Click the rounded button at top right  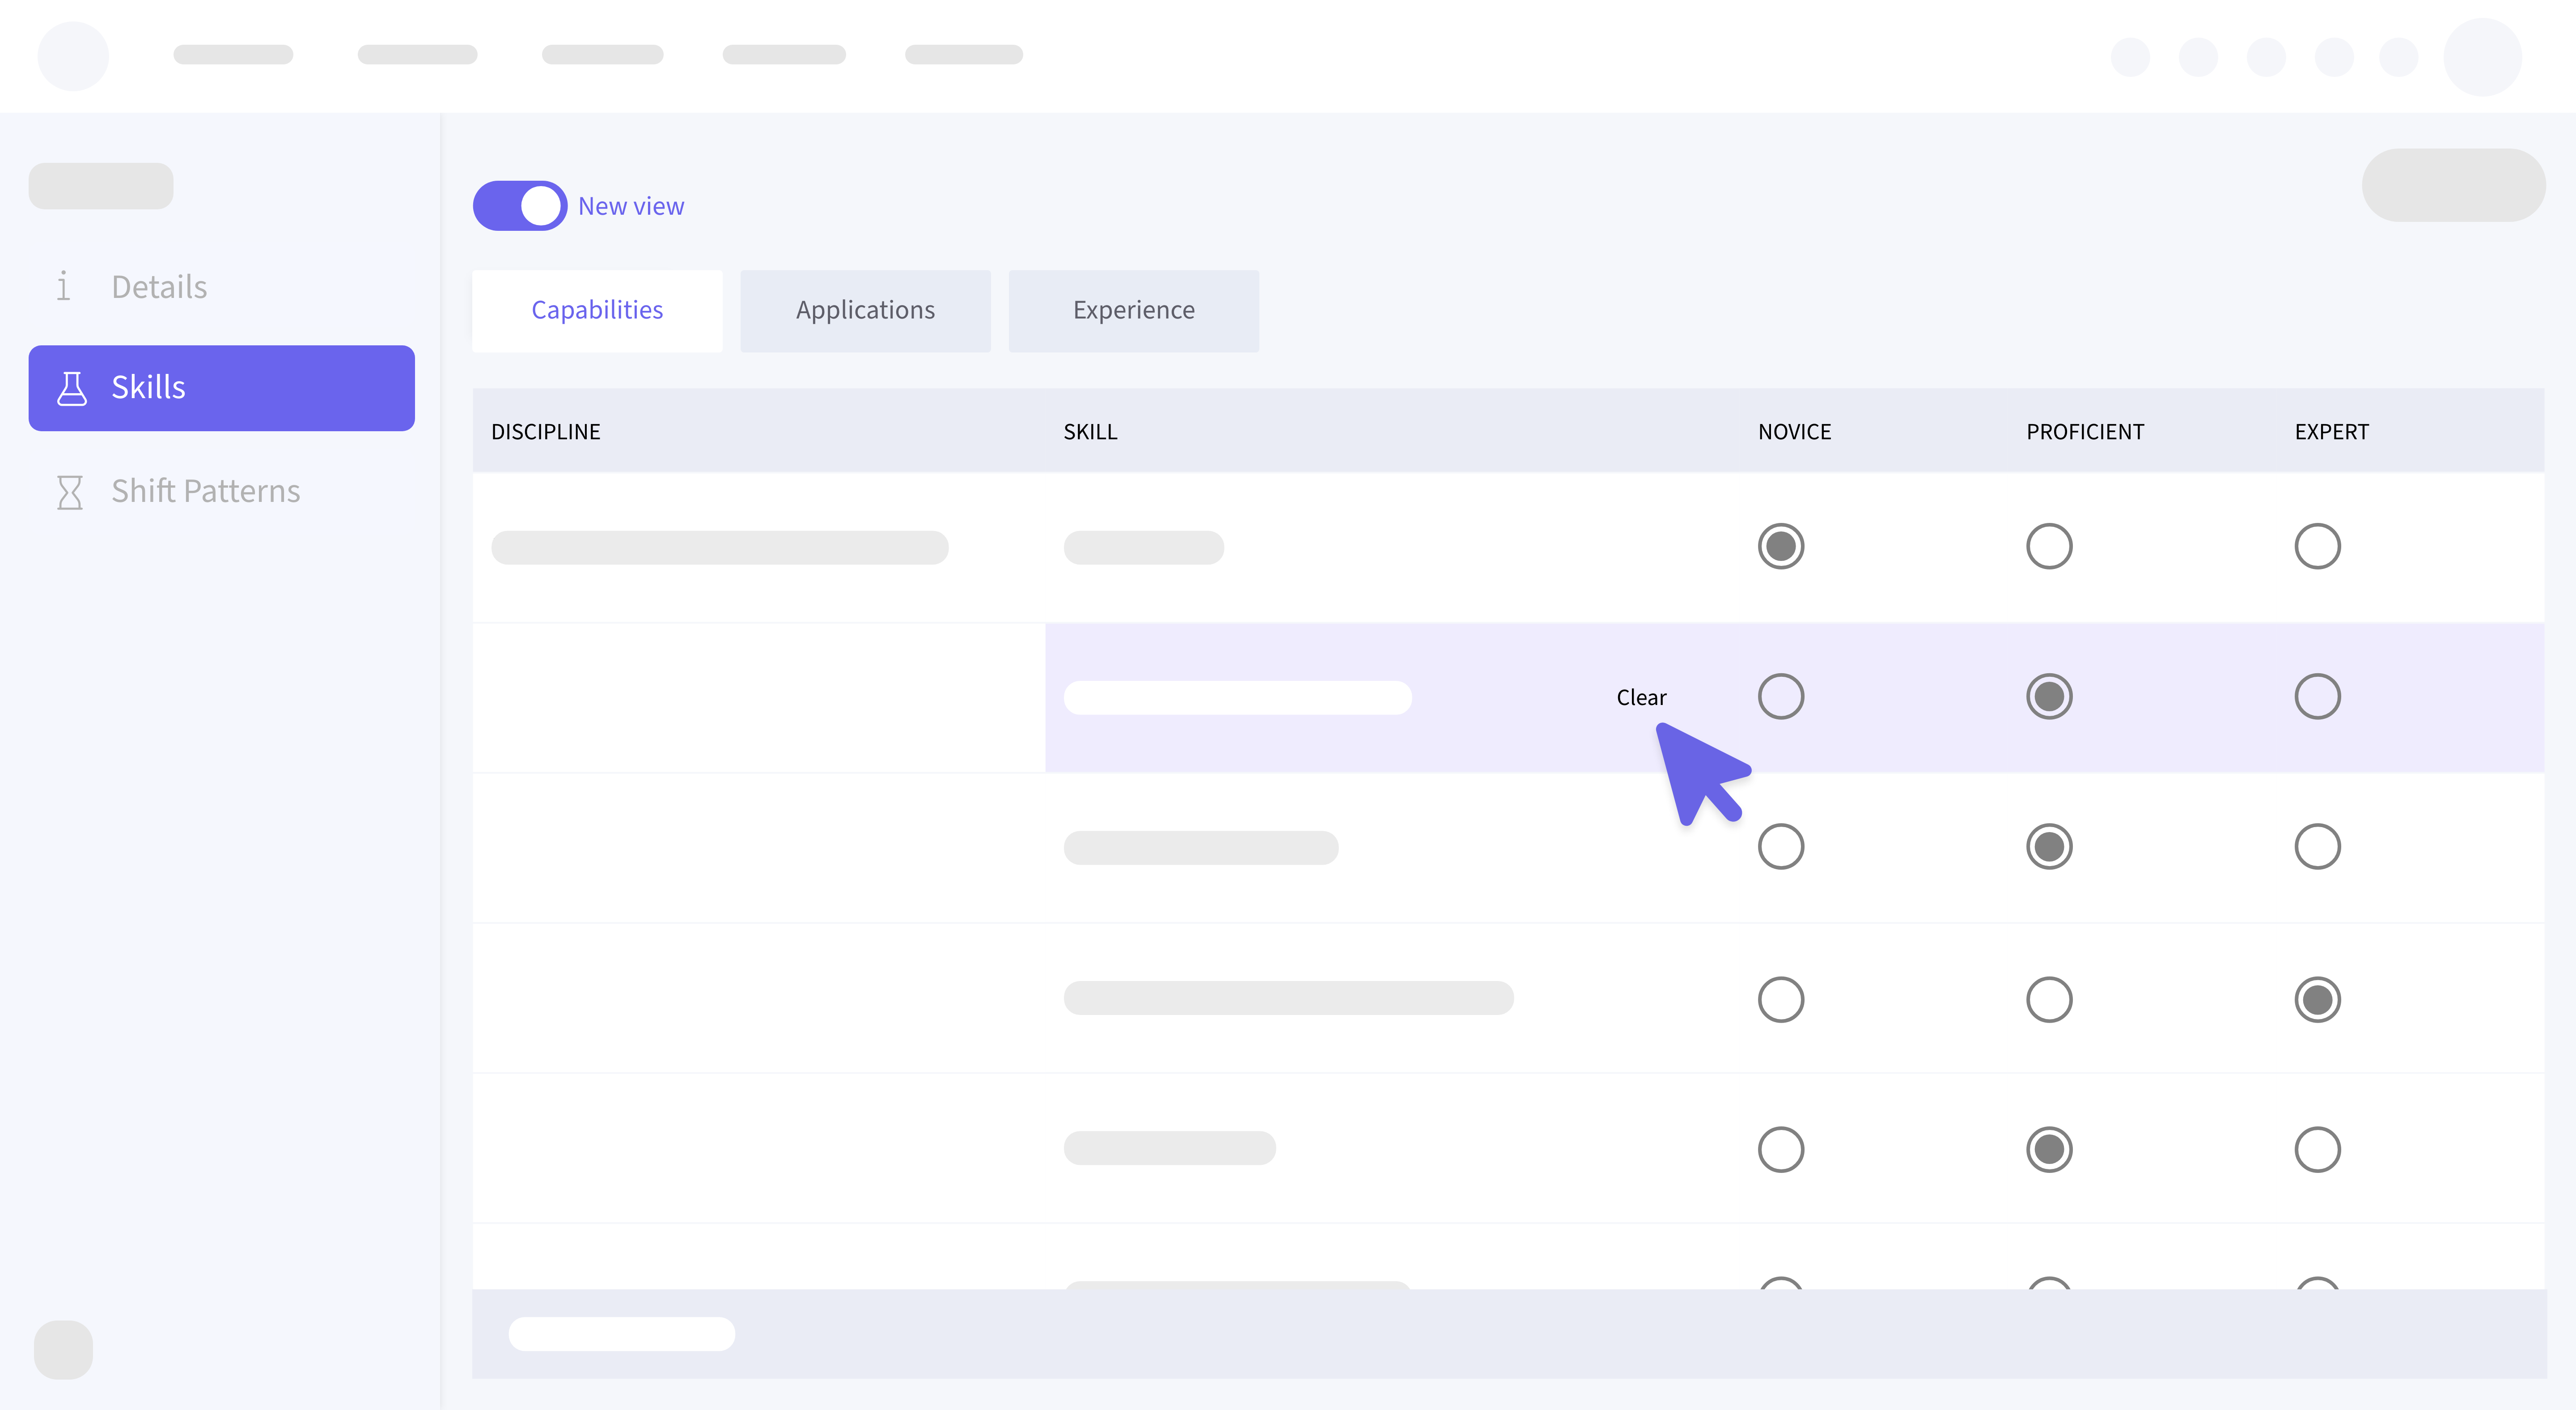2453,186
